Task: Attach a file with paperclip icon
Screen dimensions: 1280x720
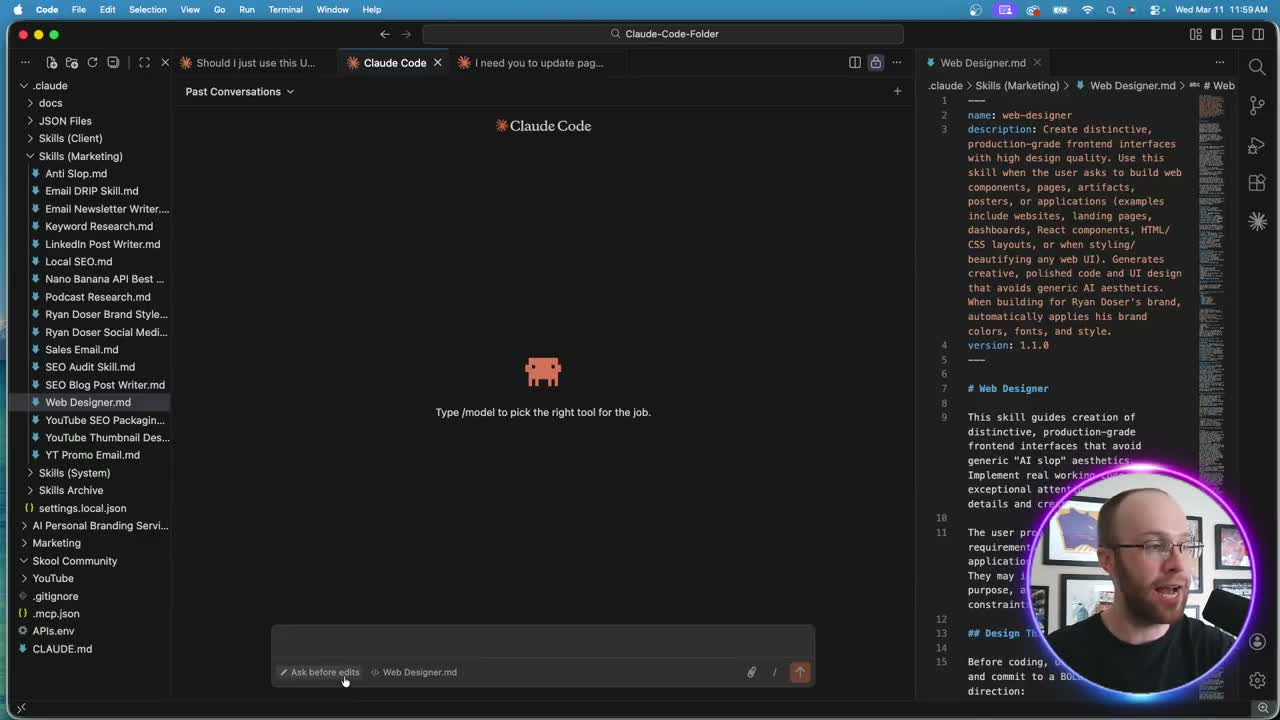Action: (752, 672)
